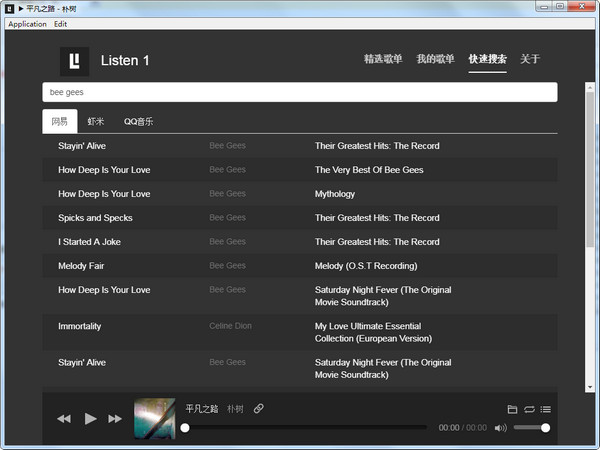The width and height of the screenshot is (600, 450).
Task: Play Melody Fair
Action: pyautogui.click(x=81, y=266)
